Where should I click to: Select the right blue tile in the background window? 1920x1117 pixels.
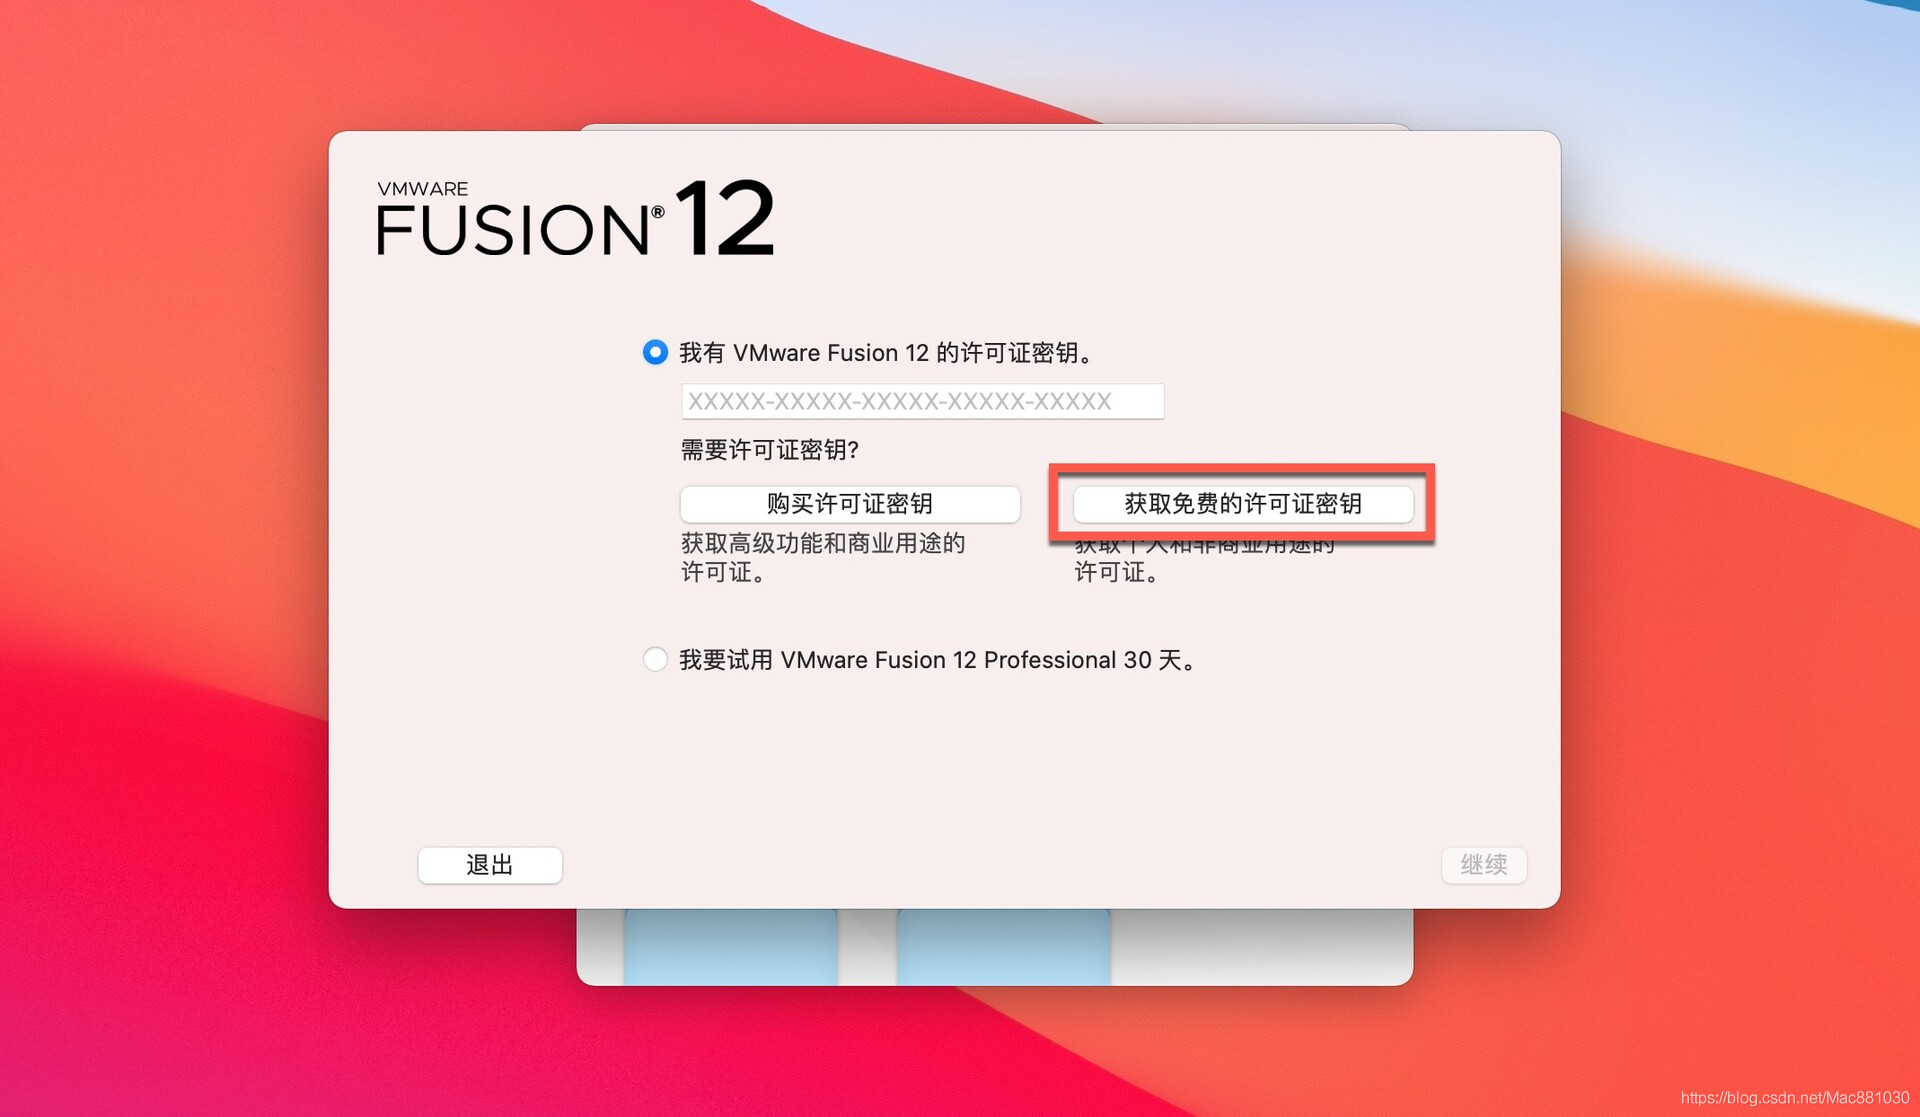coord(1004,947)
